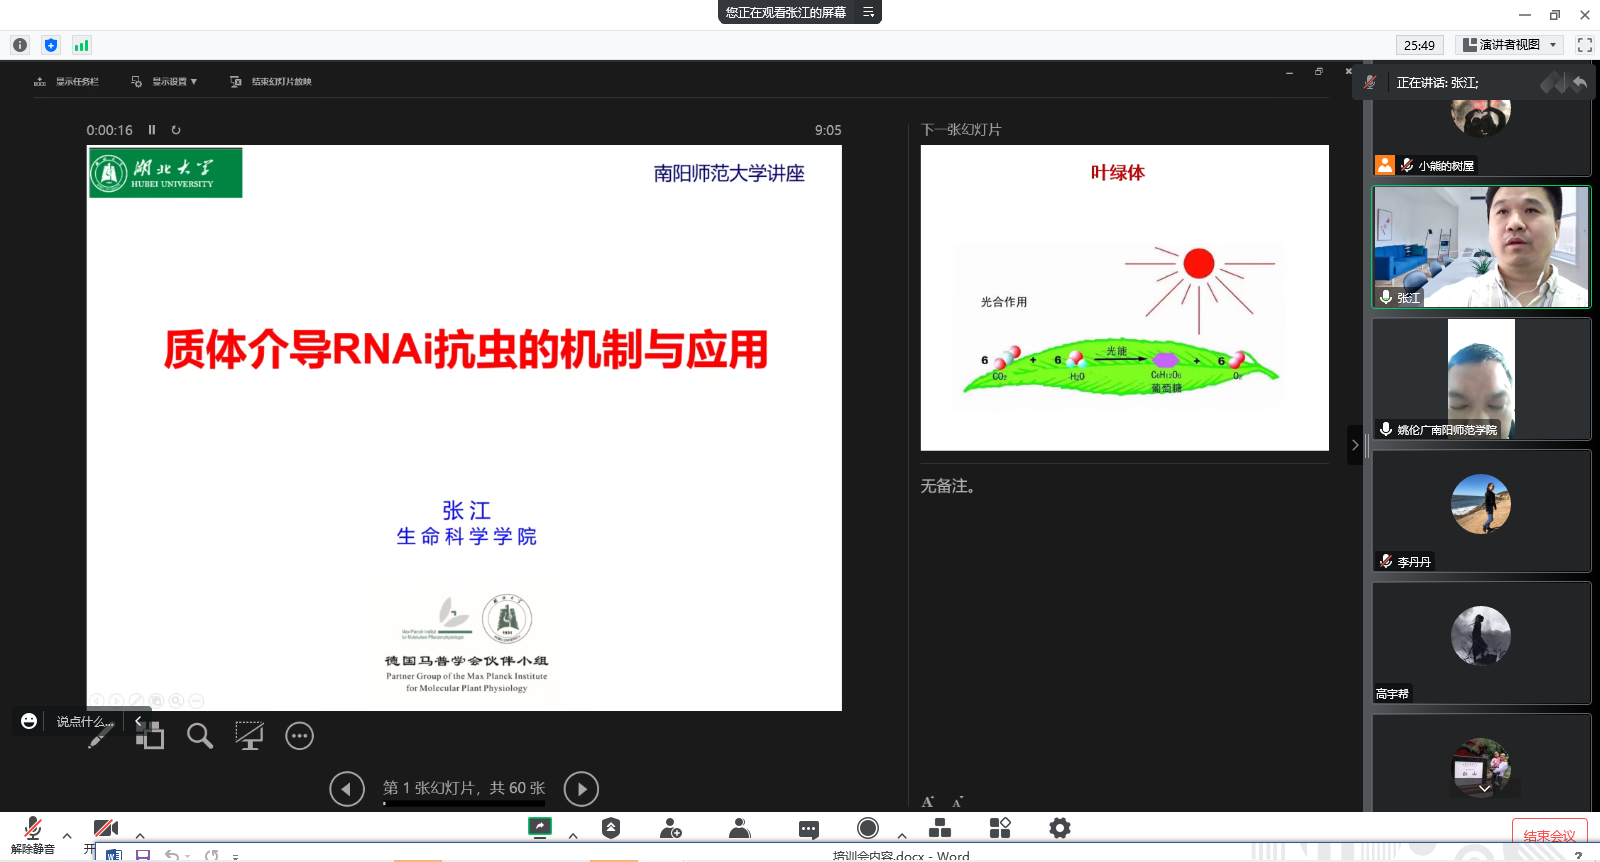This screenshot has width=1600, height=862.
Task: Click 显示任务栏 in presenter toolbar
Action: click(x=67, y=82)
